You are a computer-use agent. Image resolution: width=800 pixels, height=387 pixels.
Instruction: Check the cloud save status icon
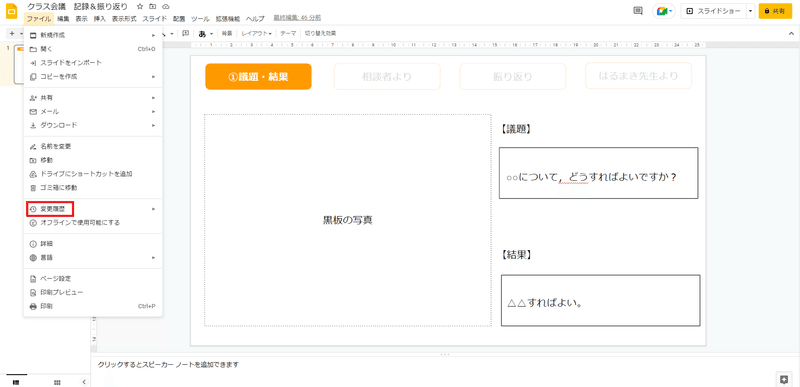[x=165, y=7]
